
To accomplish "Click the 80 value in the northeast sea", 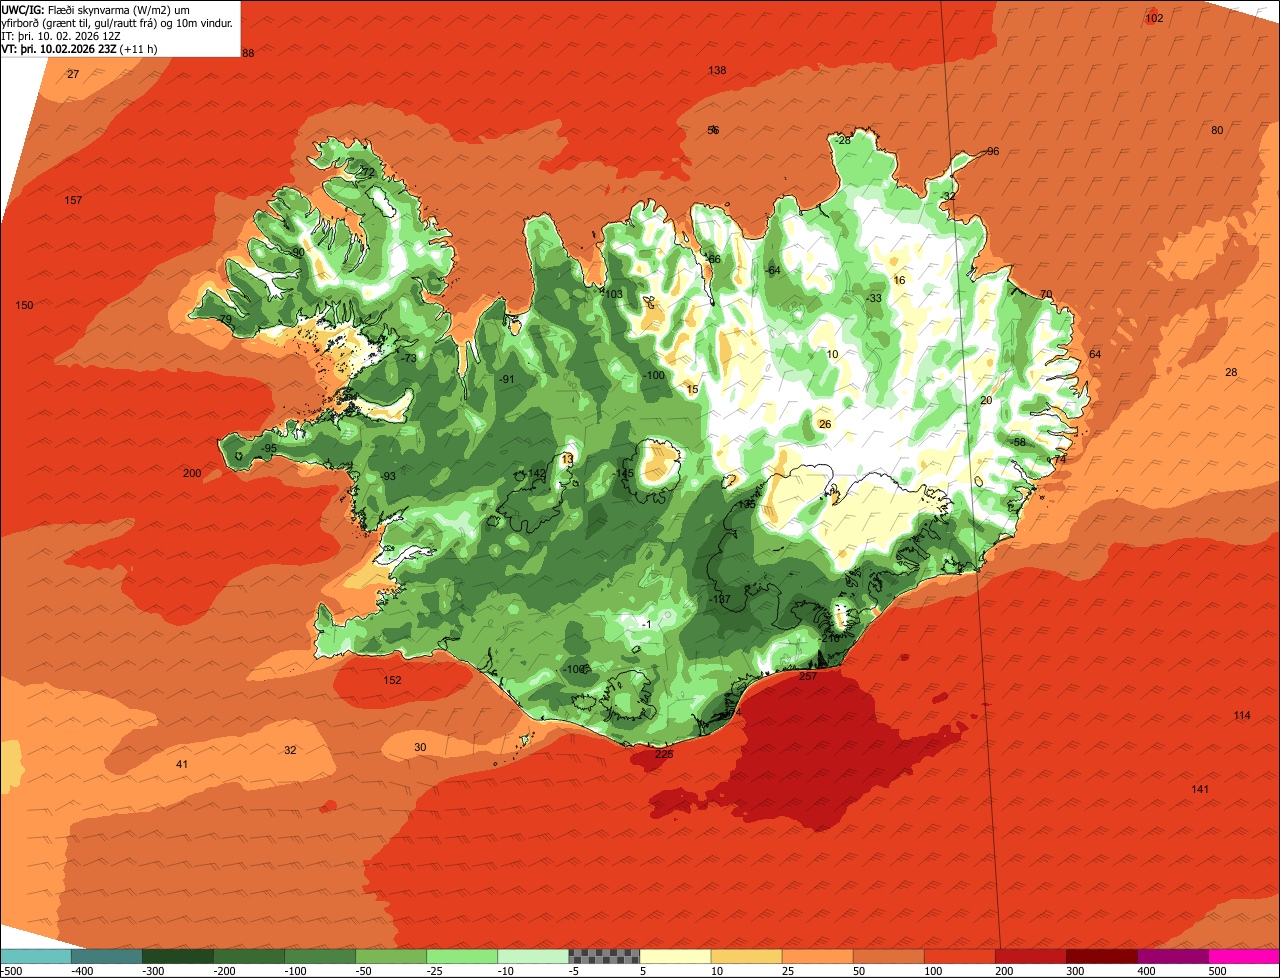I will point(1217,130).
